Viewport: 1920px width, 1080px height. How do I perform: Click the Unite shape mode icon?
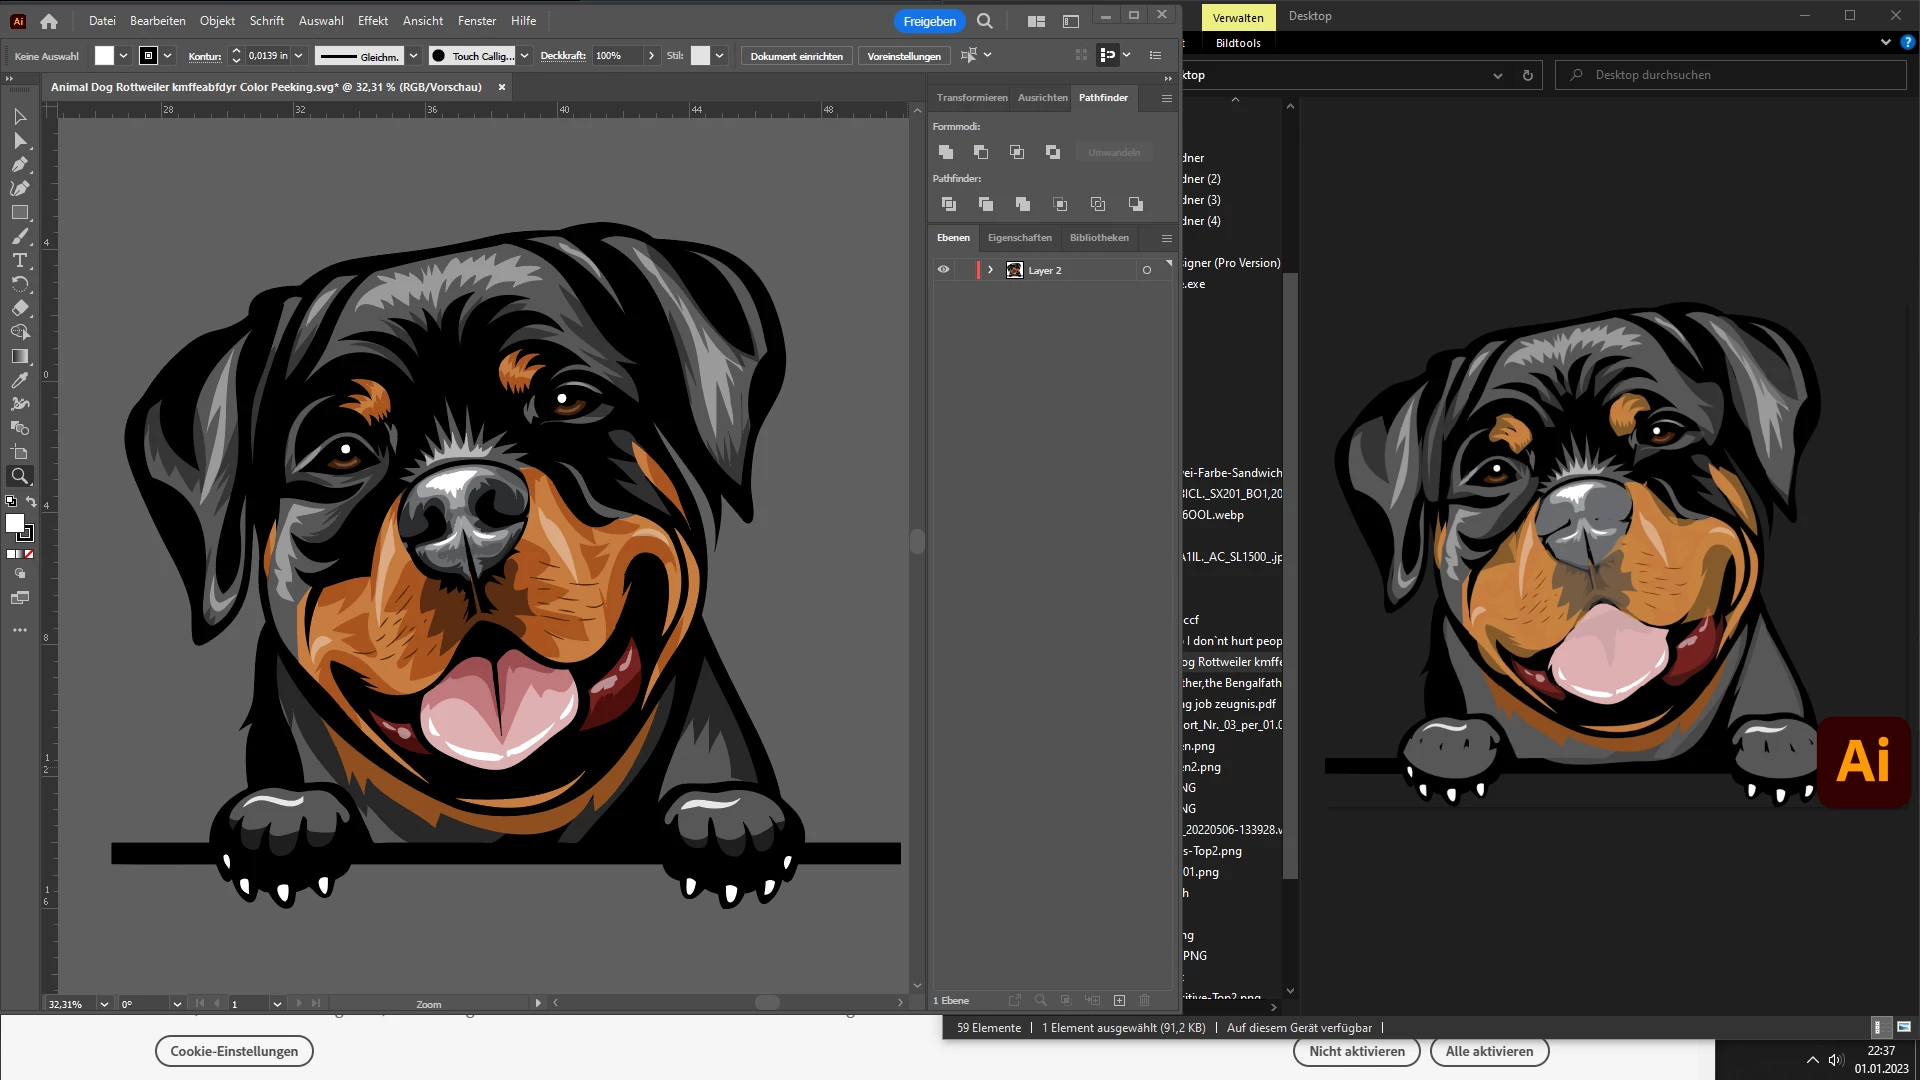click(946, 152)
